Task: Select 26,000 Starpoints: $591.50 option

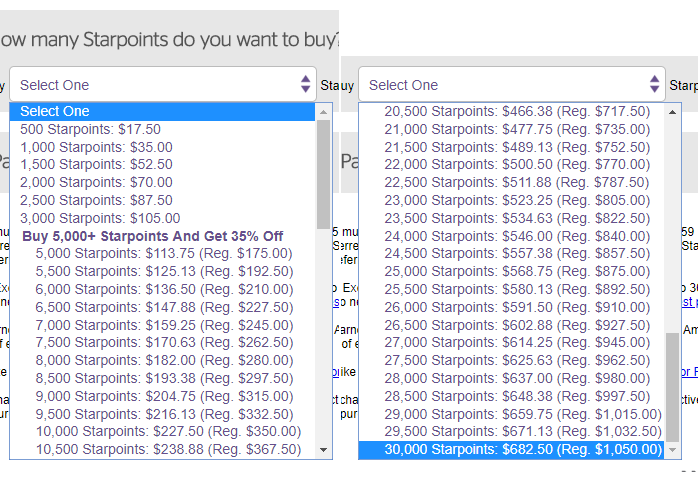Action: coord(512,307)
